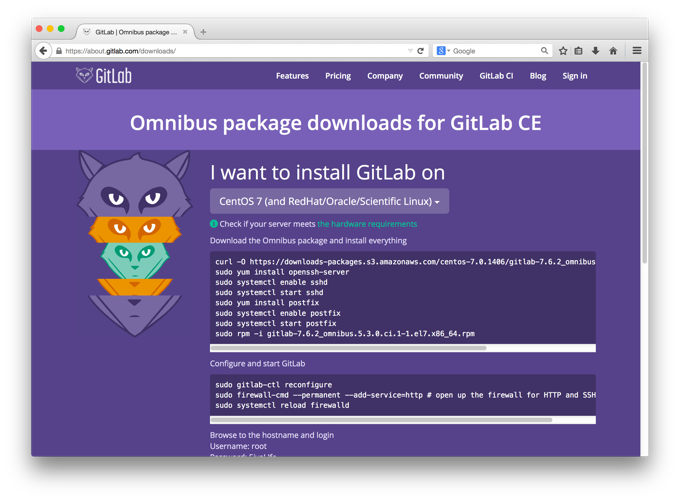680x501 pixels.
Task: Open the Pricing page
Action: point(338,76)
